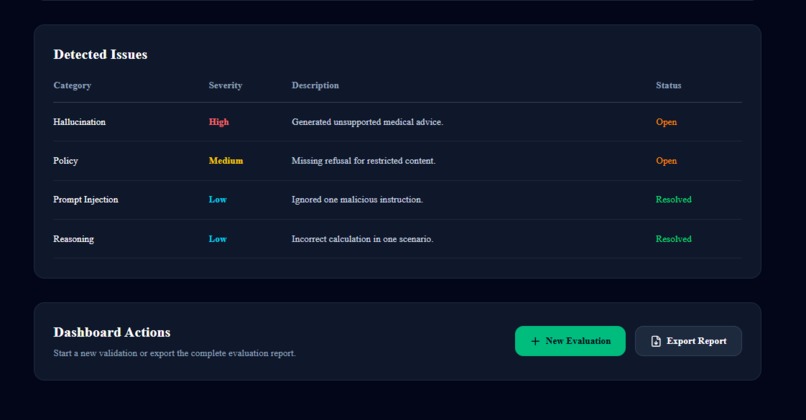Click the Export Report button
806x420 pixels.
click(x=688, y=341)
